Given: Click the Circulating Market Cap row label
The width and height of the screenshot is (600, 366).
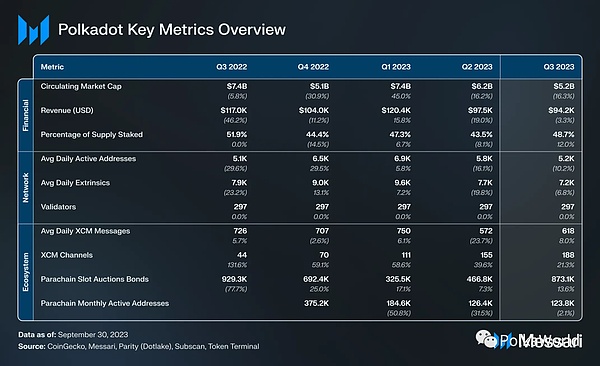Looking at the screenshot, I should [81, 86].
